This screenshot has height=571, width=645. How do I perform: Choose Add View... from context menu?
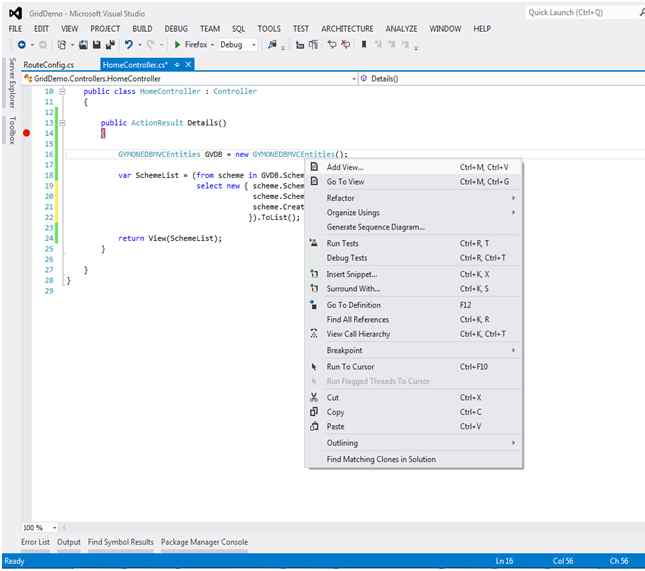[345, 167]
